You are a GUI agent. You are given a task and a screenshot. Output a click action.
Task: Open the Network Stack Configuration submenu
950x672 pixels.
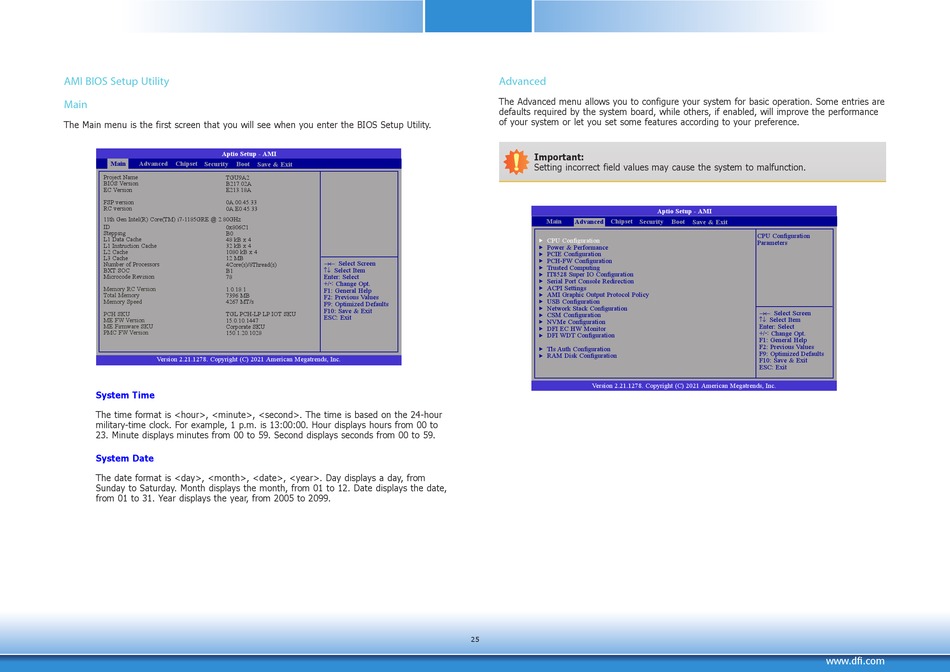pyautogui.click(x=587, y=308)
